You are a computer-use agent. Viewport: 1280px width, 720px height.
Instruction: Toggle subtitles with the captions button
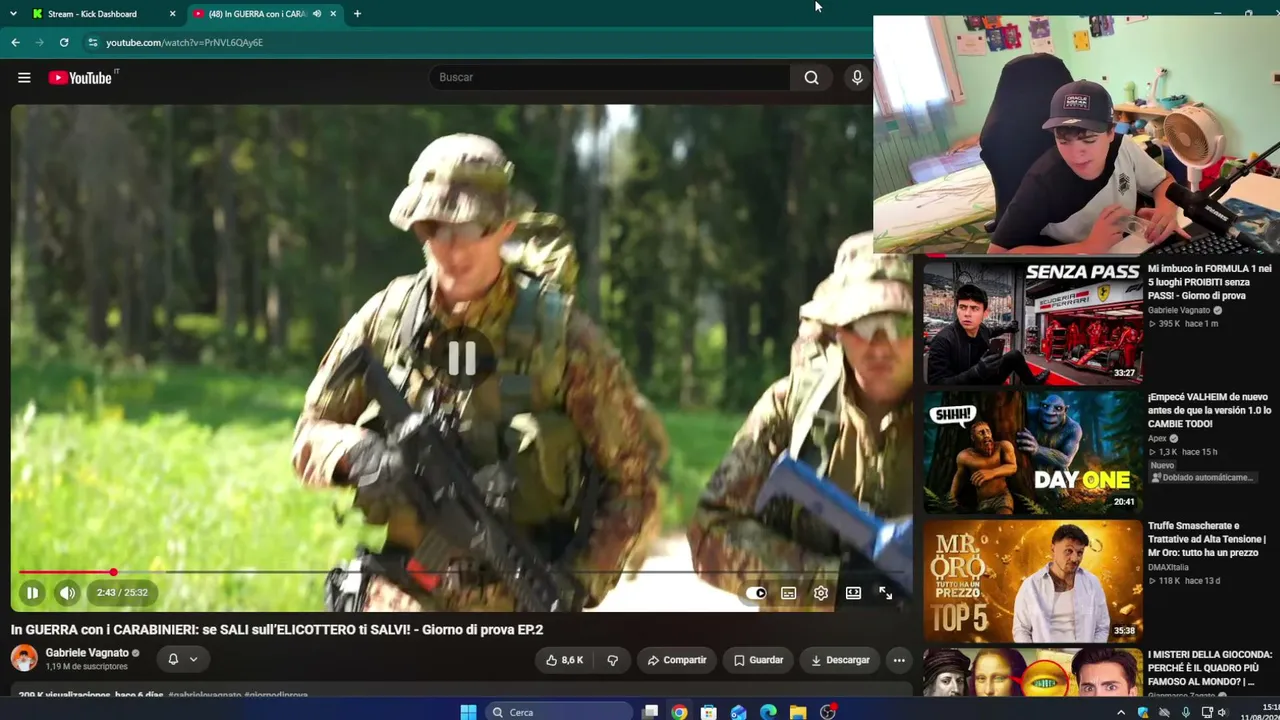click(789, 593)
